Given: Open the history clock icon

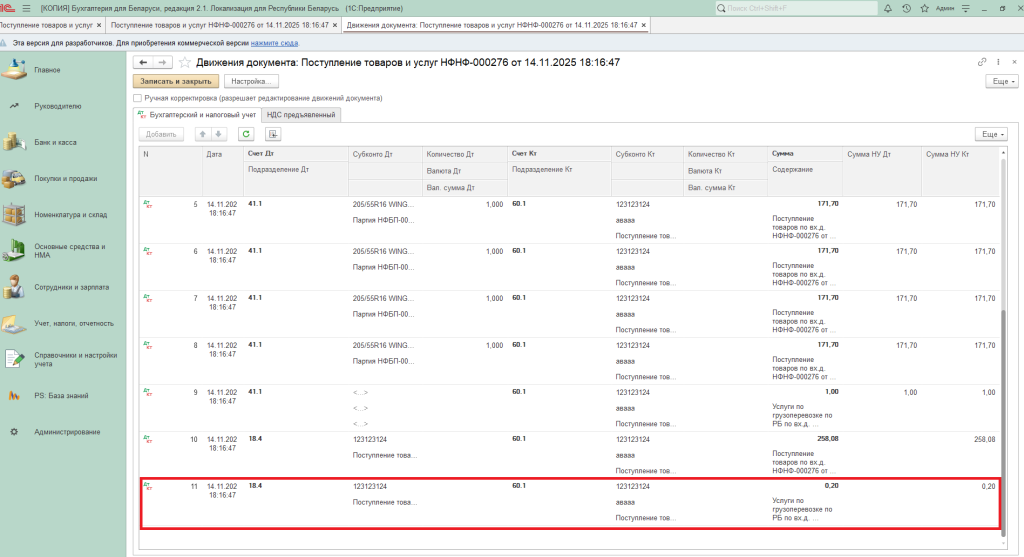Looking at the screenshot, I should coord(905,8).
